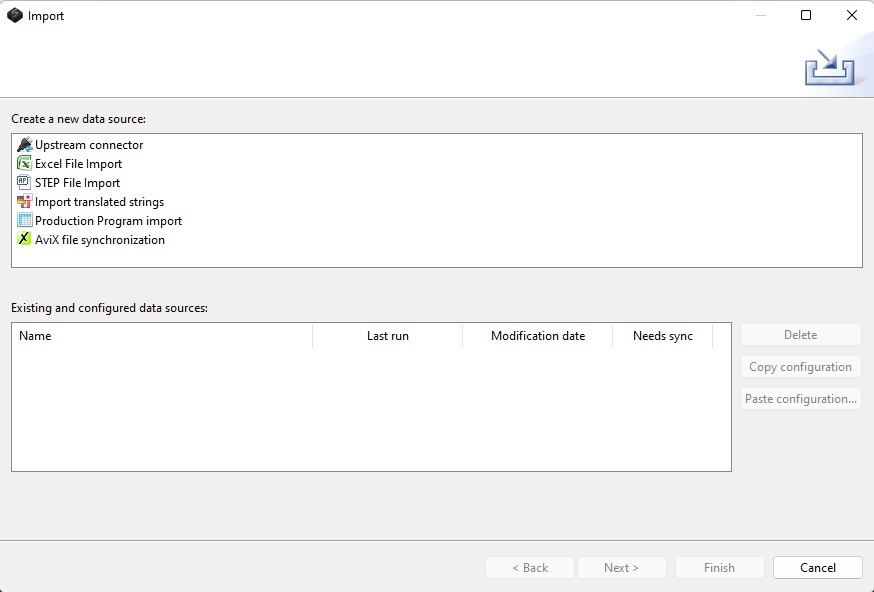Click the Upstream connector plug icon

coord(25,145)
